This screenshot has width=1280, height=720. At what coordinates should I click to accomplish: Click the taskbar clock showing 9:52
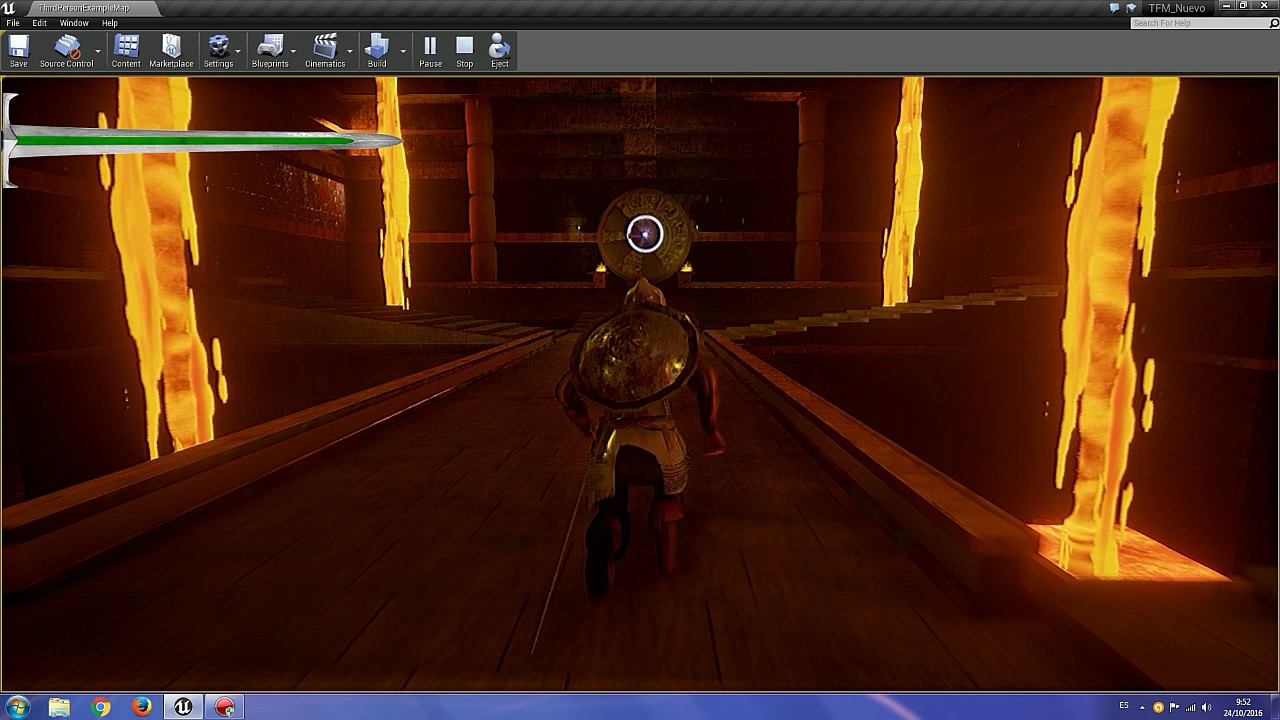(1242, 707)
